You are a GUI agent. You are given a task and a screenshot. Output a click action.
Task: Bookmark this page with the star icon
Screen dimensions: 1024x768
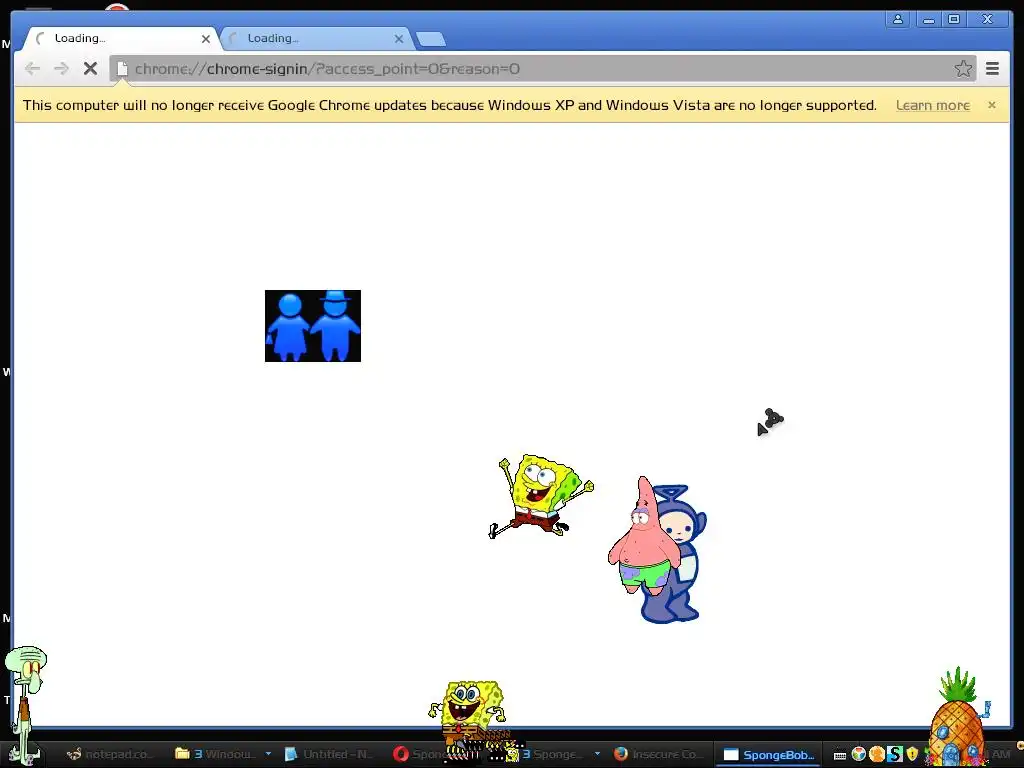(x=963, y=69)
